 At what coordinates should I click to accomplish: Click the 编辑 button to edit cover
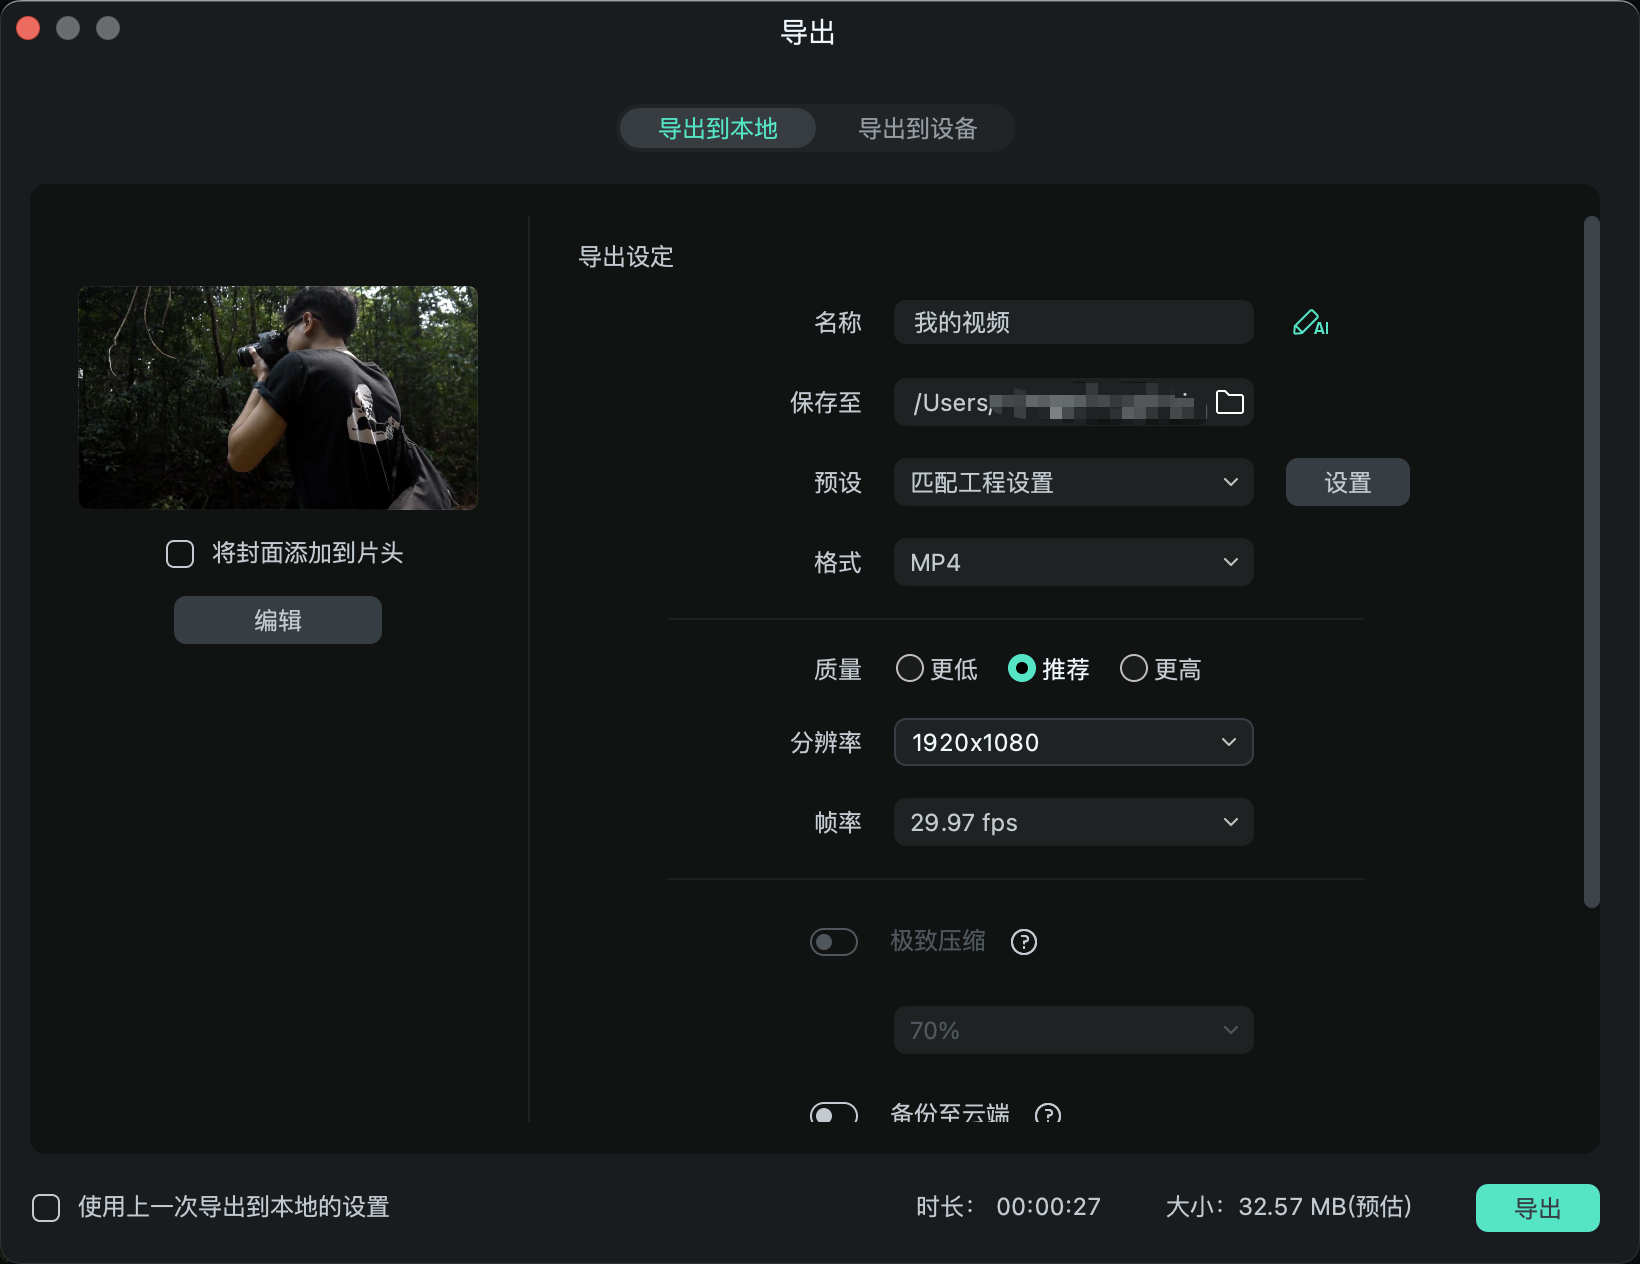(x=277, y=619)
